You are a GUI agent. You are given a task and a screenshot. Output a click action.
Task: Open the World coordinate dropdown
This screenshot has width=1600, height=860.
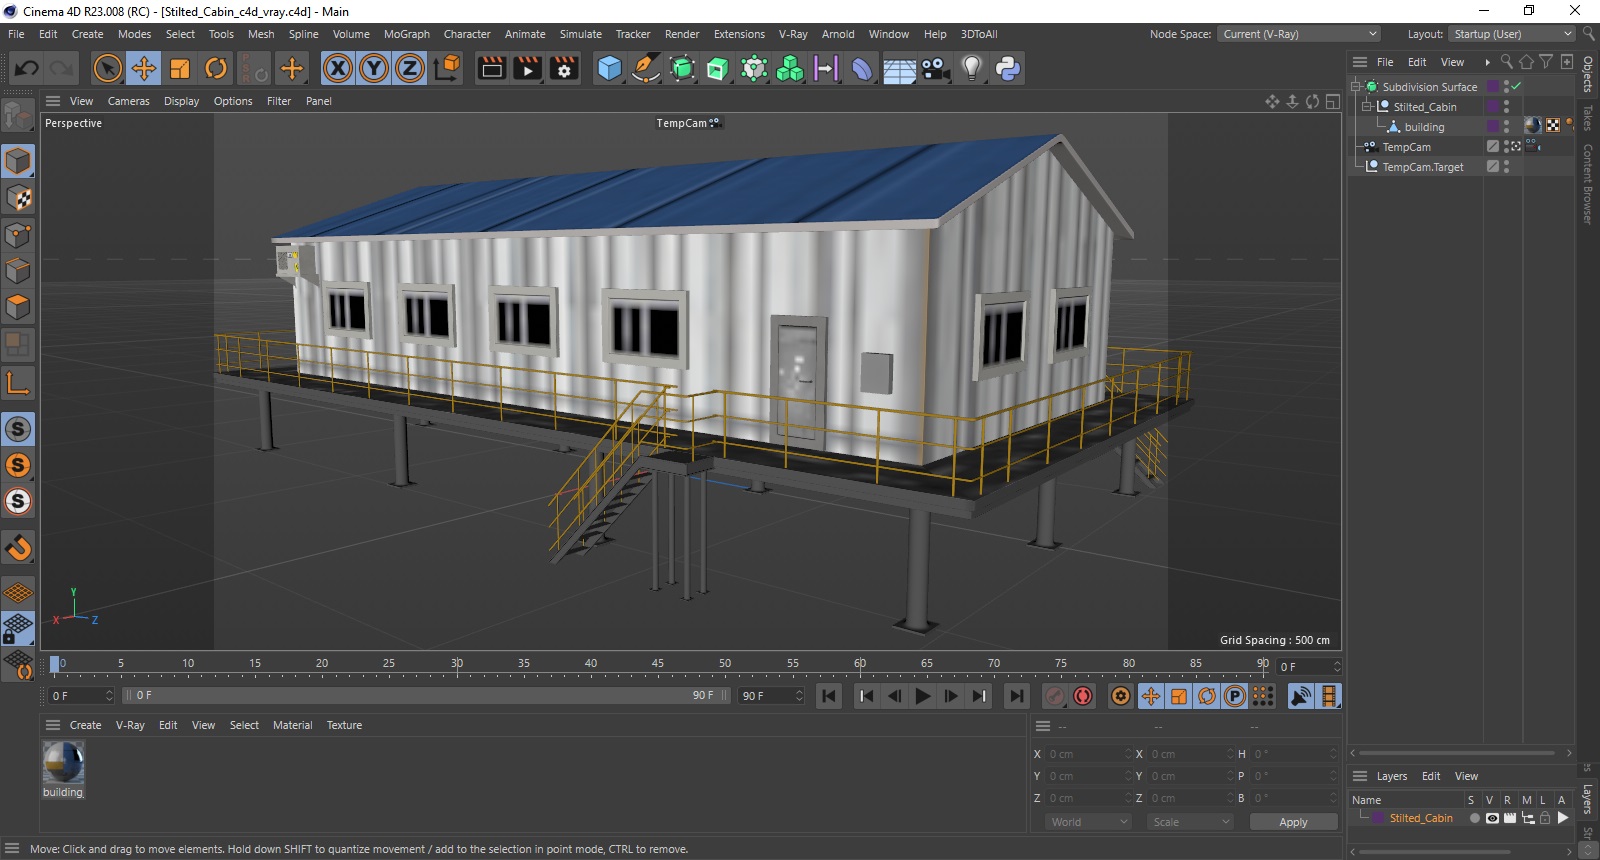pos(1088,822)
